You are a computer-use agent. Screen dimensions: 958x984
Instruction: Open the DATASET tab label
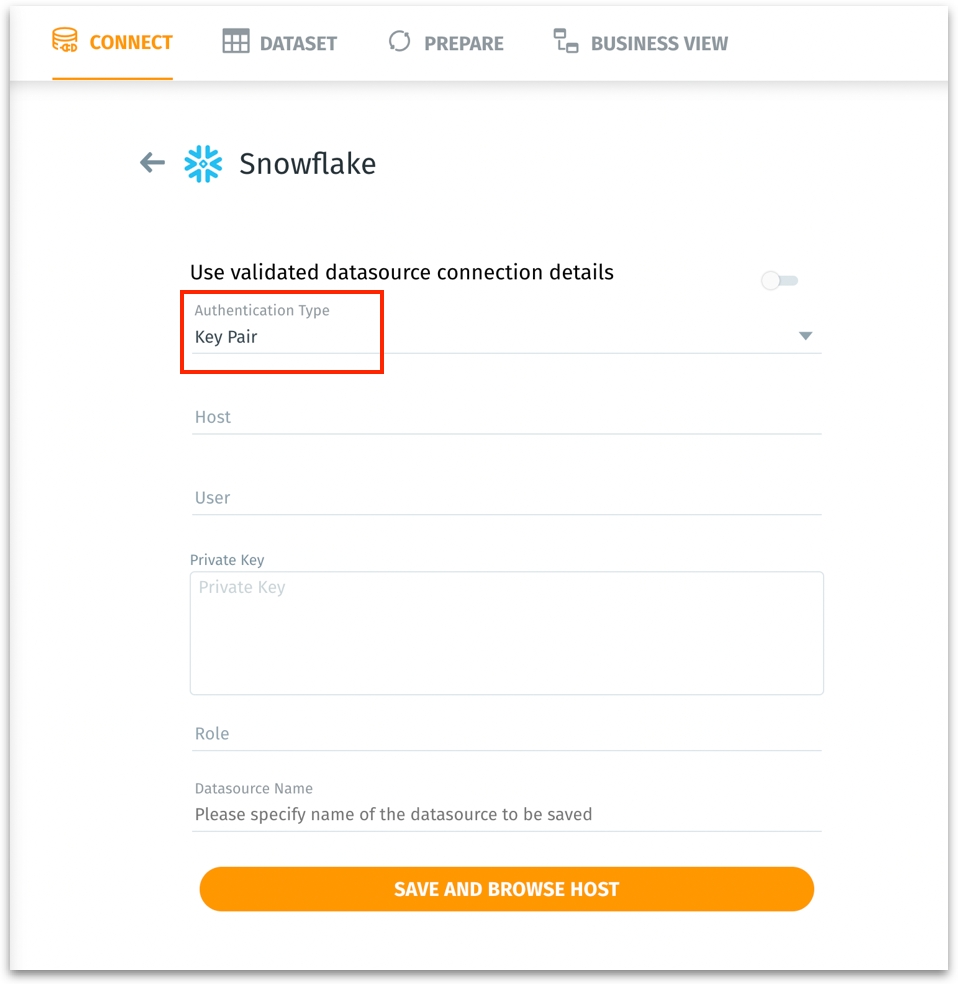coord(298,43)
